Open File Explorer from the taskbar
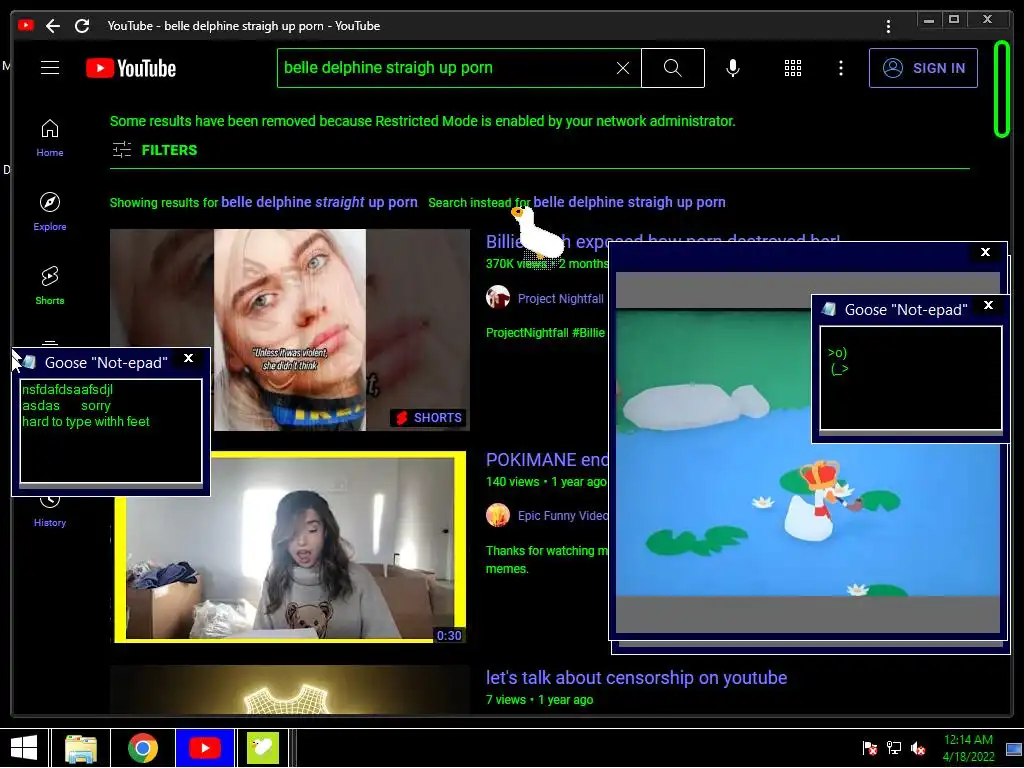 click(81, 748)
